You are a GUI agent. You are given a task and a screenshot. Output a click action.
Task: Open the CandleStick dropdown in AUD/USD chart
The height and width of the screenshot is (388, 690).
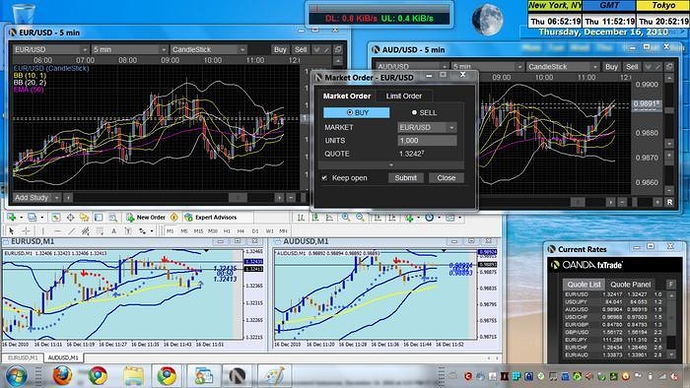coord(563,66)
